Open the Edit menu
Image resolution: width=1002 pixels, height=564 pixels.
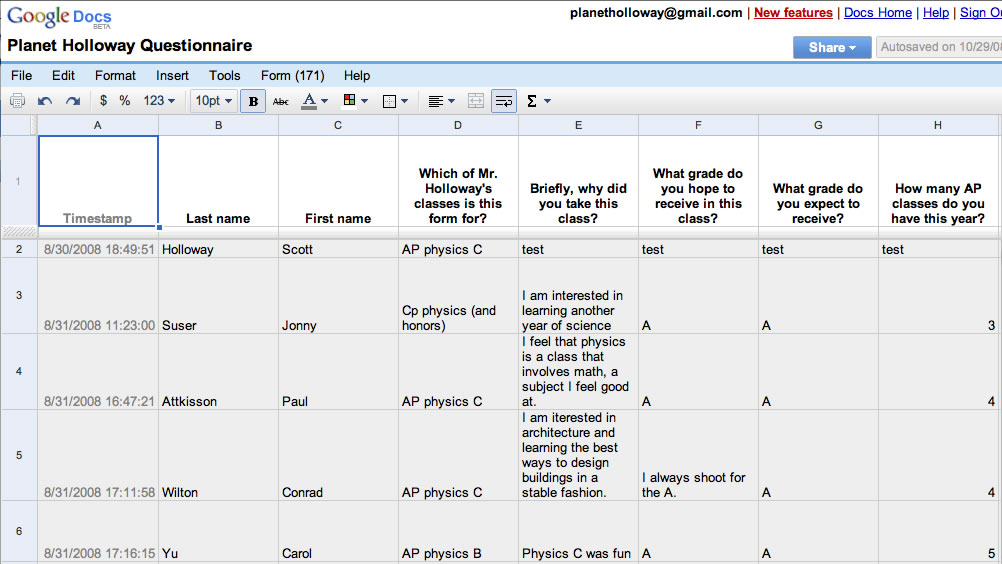pos(63,75)
